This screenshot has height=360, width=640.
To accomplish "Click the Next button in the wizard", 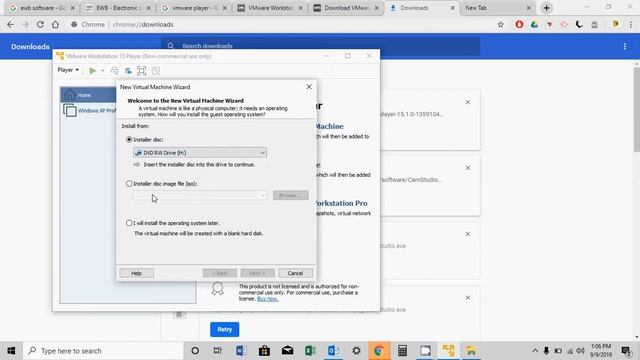I will 258,273.
